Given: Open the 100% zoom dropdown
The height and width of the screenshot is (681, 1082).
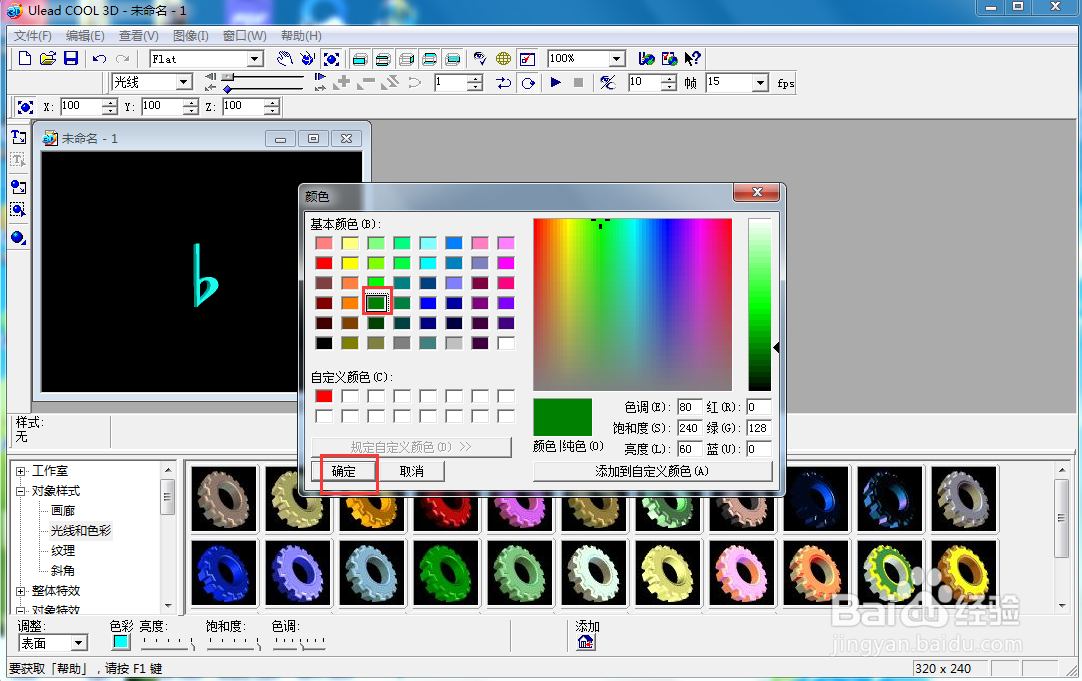Looking at the screenshot, I should pos(618,59).
